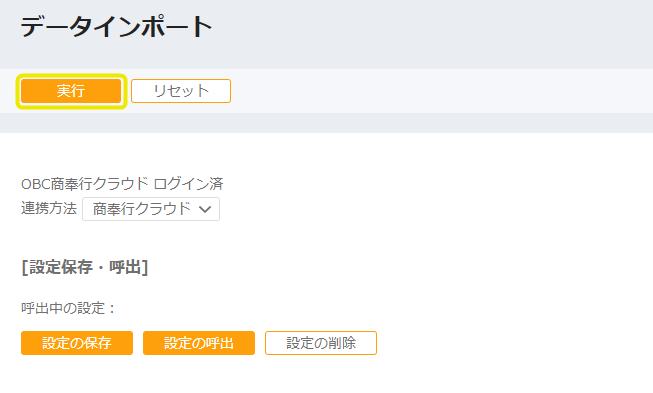Expand the integration method list arrow

(205, 209)
